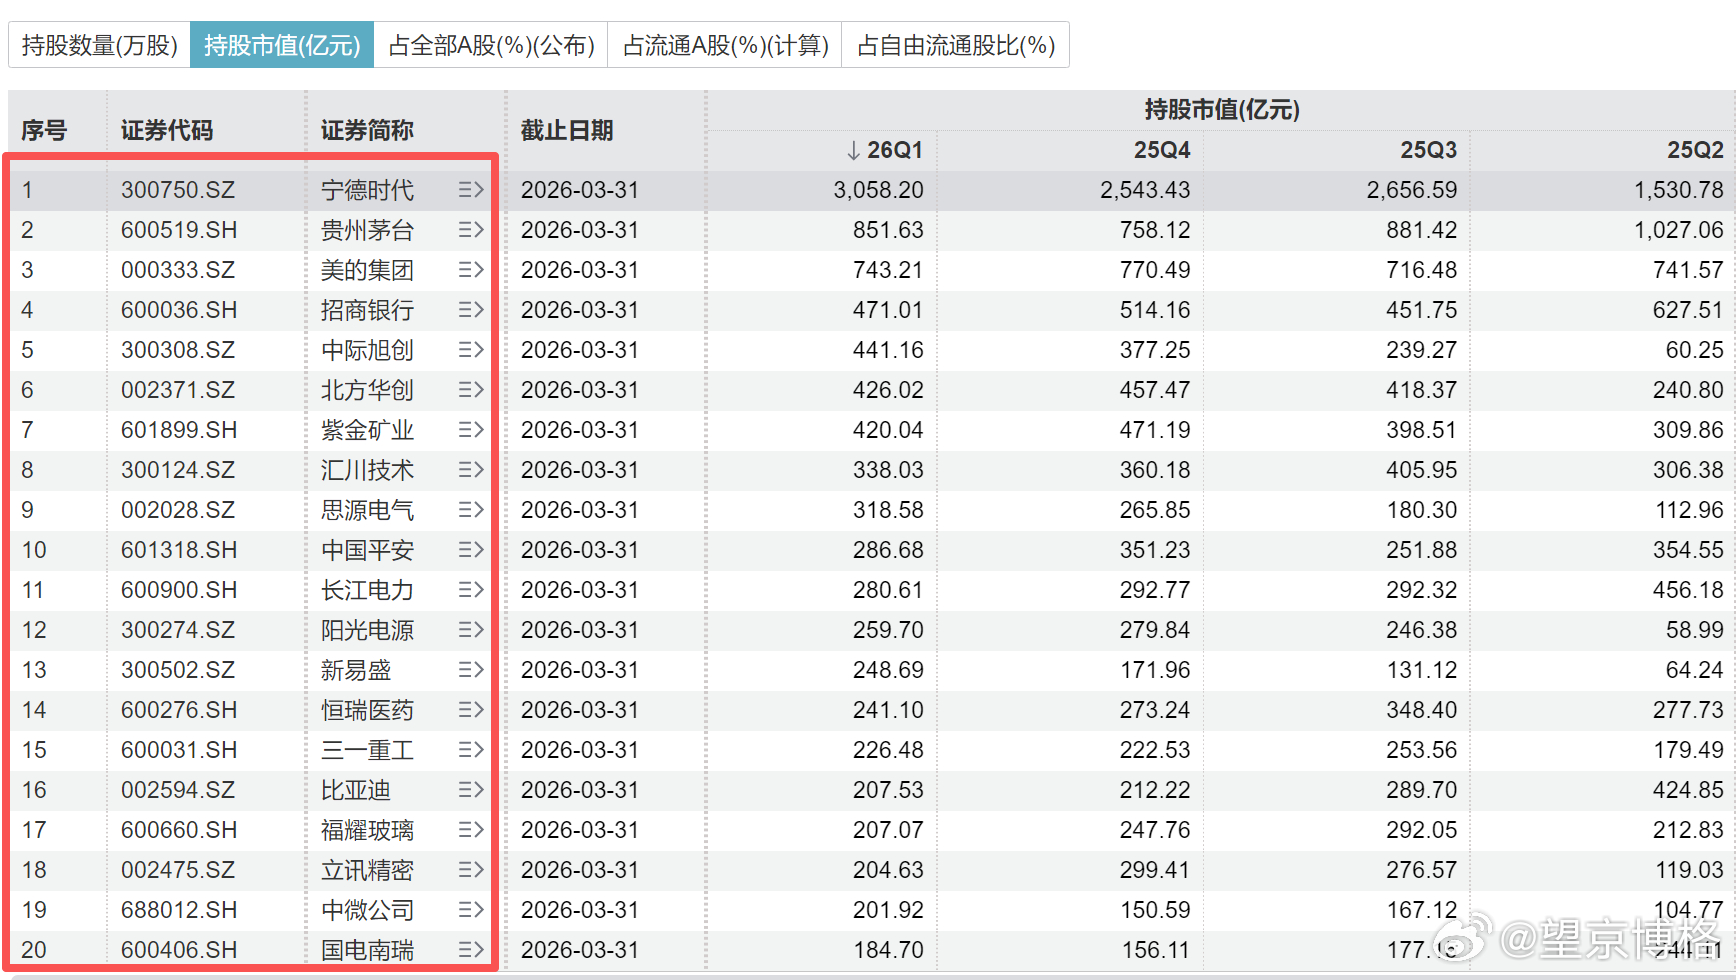Open detail icon beside 比亚迪

click(x=471, y=790)
